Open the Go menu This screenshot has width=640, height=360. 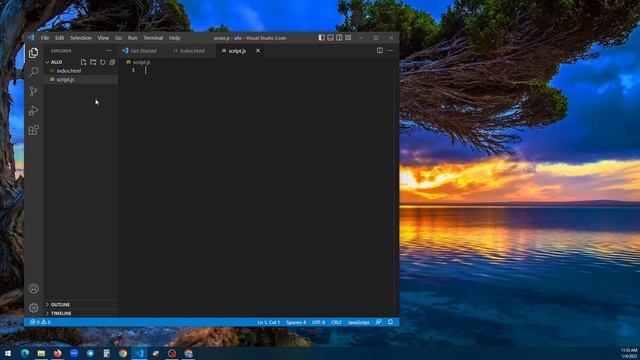118,38
